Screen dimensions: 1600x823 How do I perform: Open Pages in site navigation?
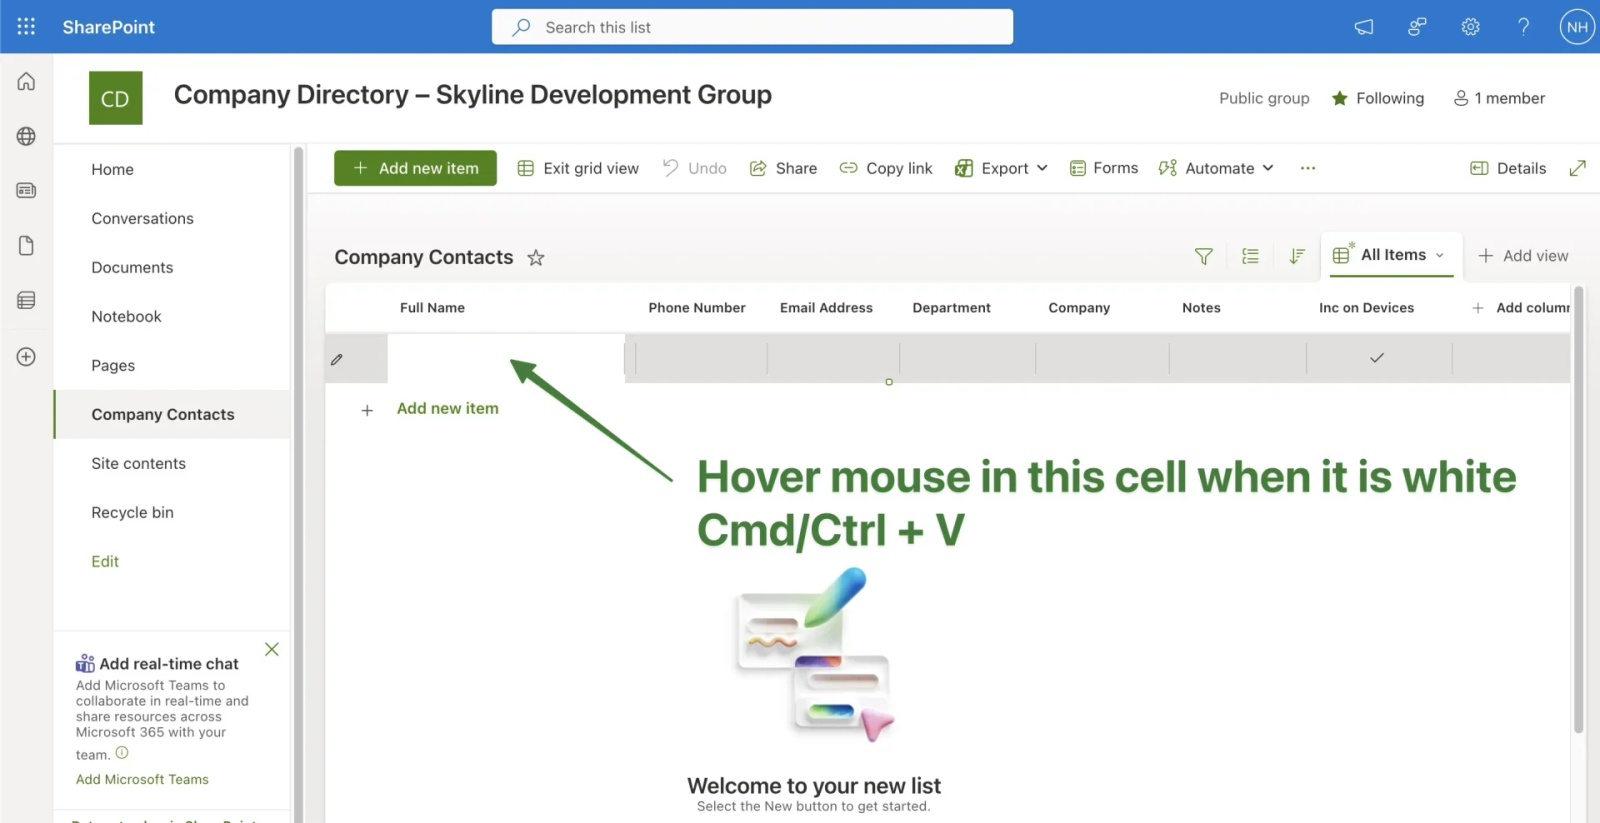[x=113, y=365]
